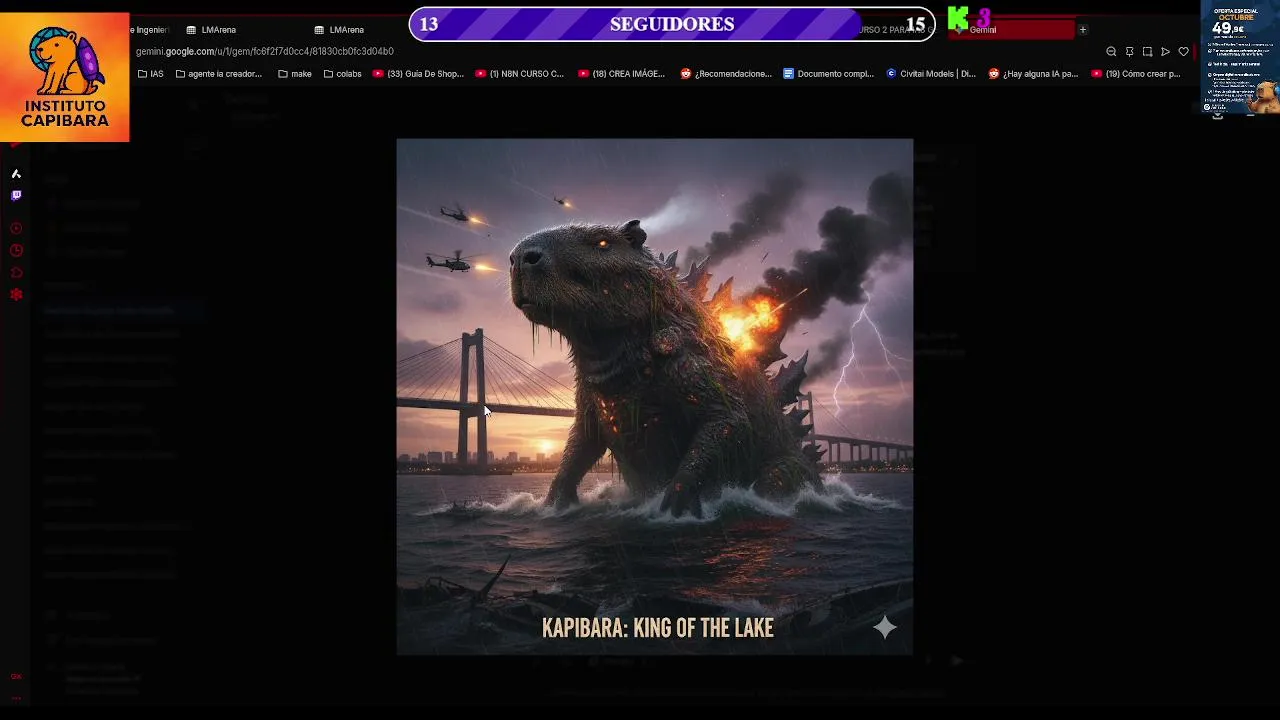Open 'Documento compl...' bookmark
1280x720 pixels.
(x=829, y=74)
